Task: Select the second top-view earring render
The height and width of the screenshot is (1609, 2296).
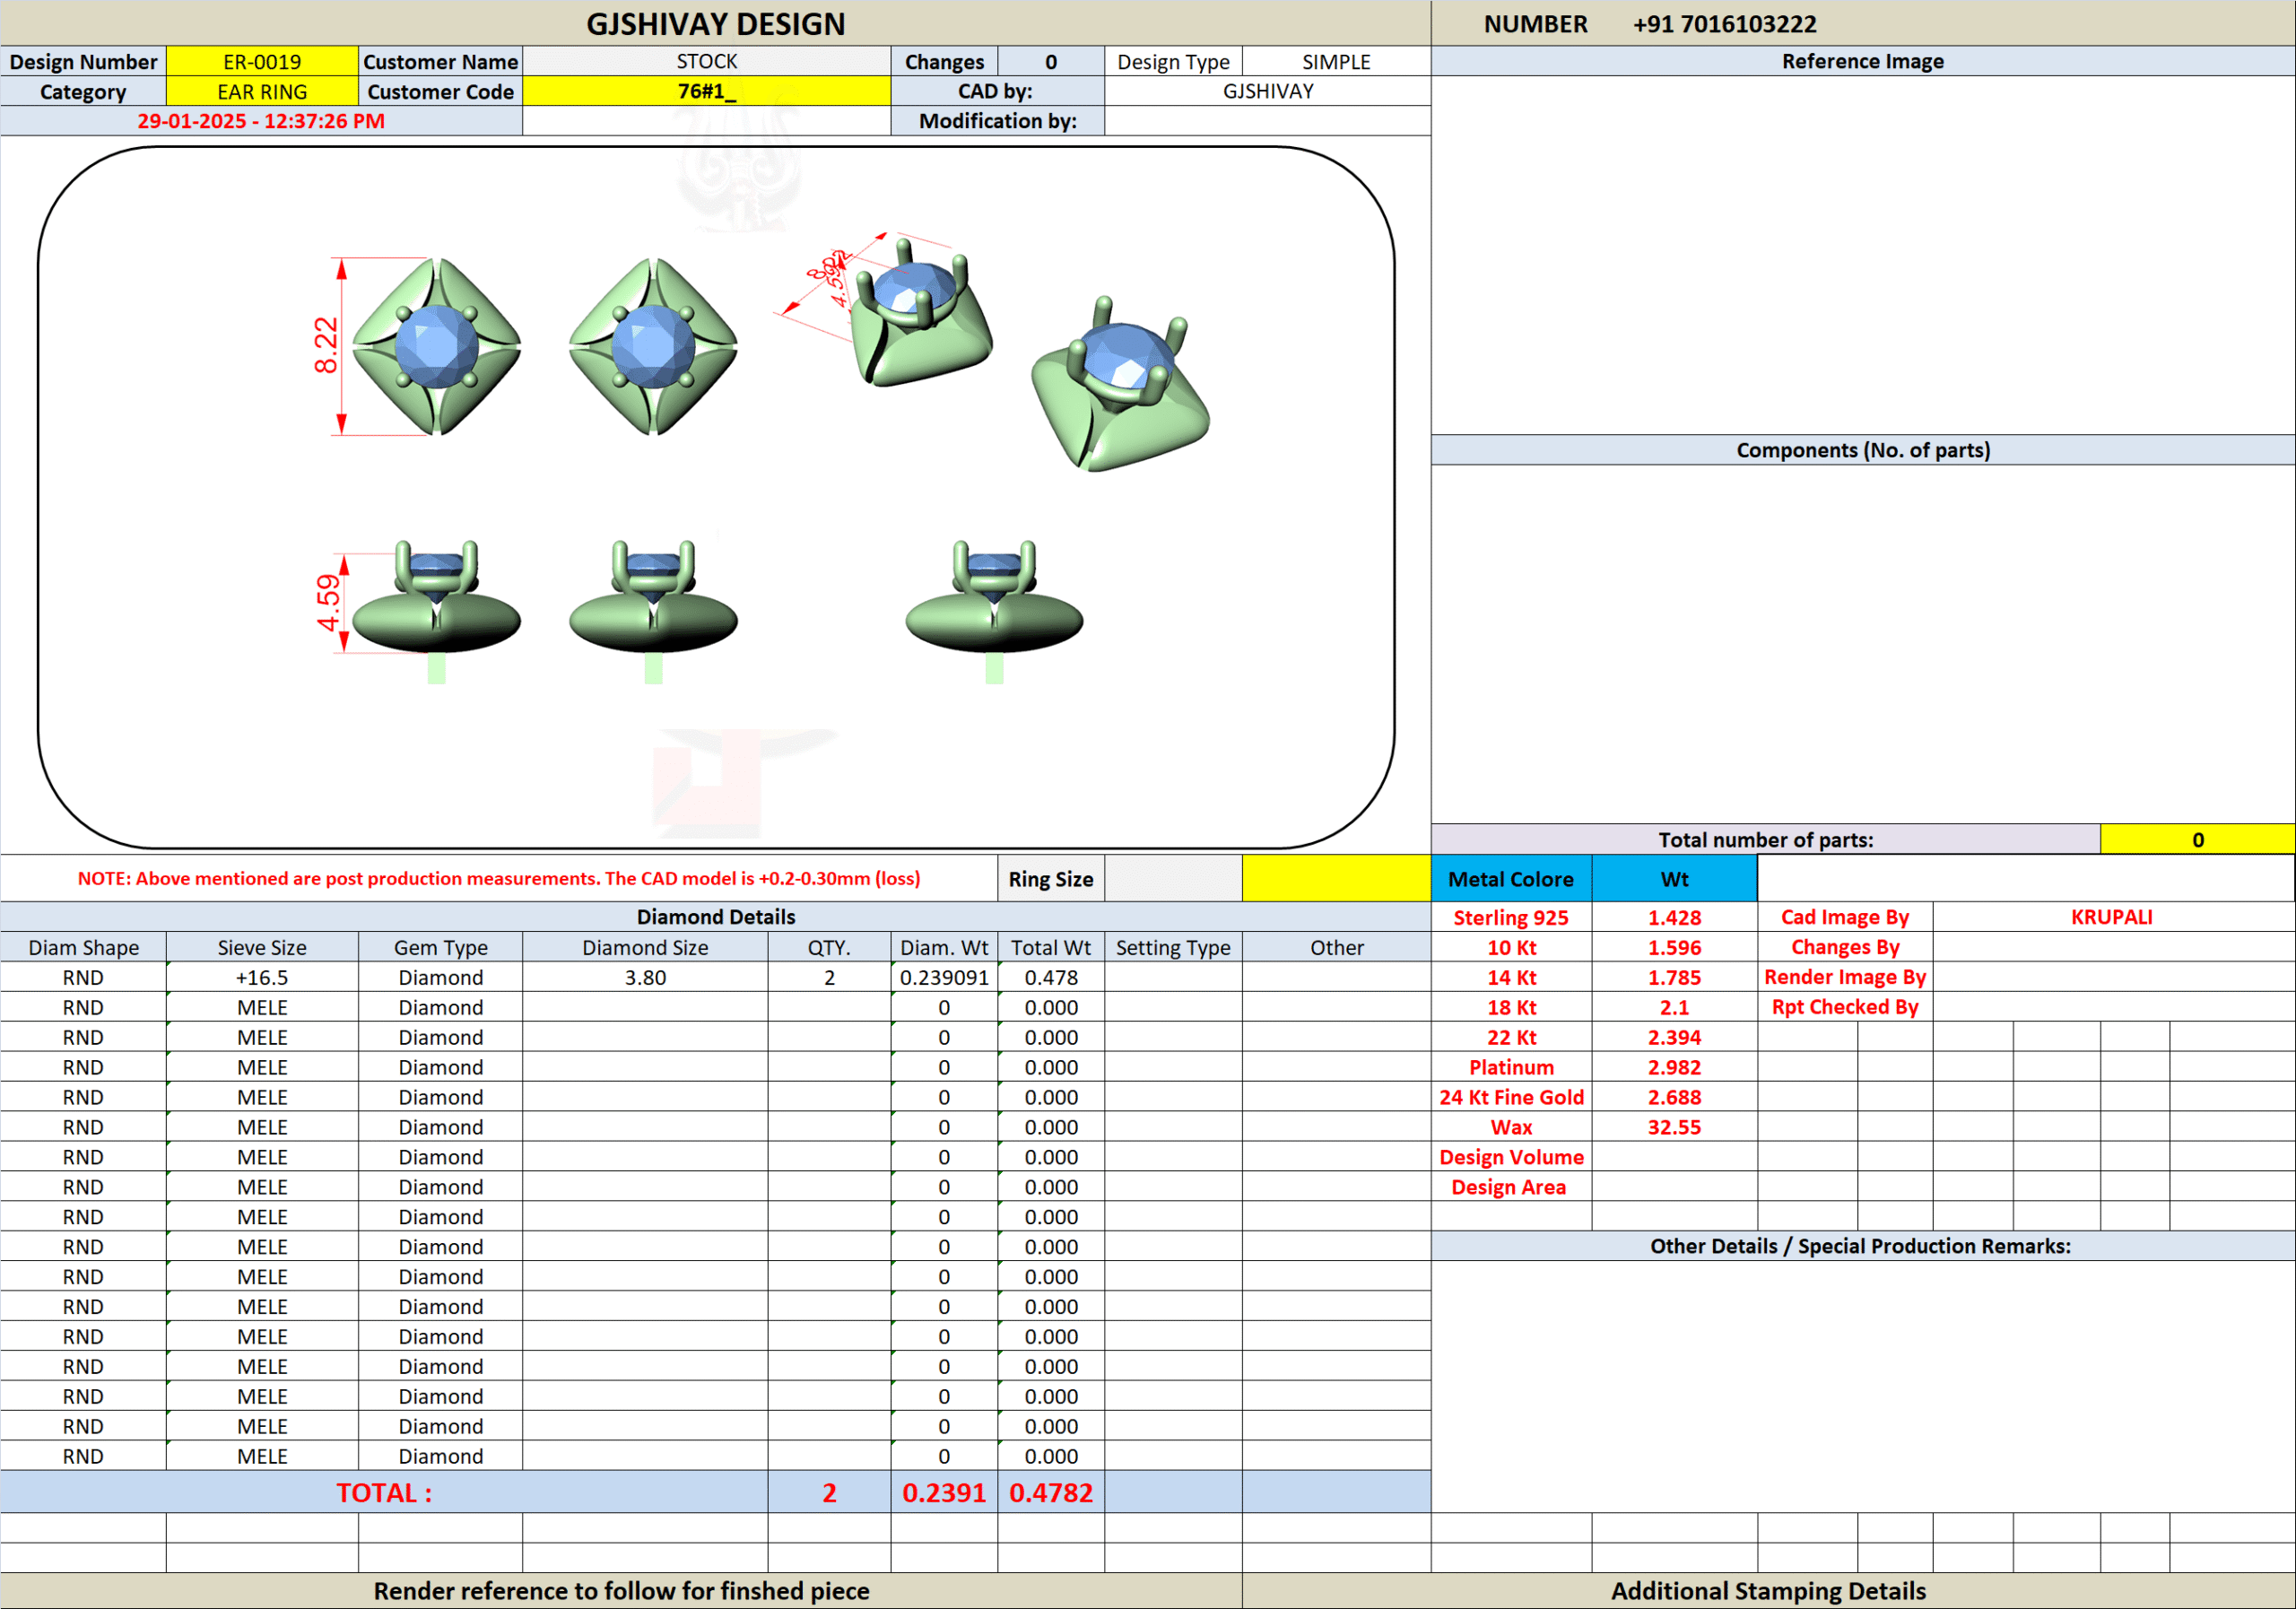Action: (x=653, y=346)
